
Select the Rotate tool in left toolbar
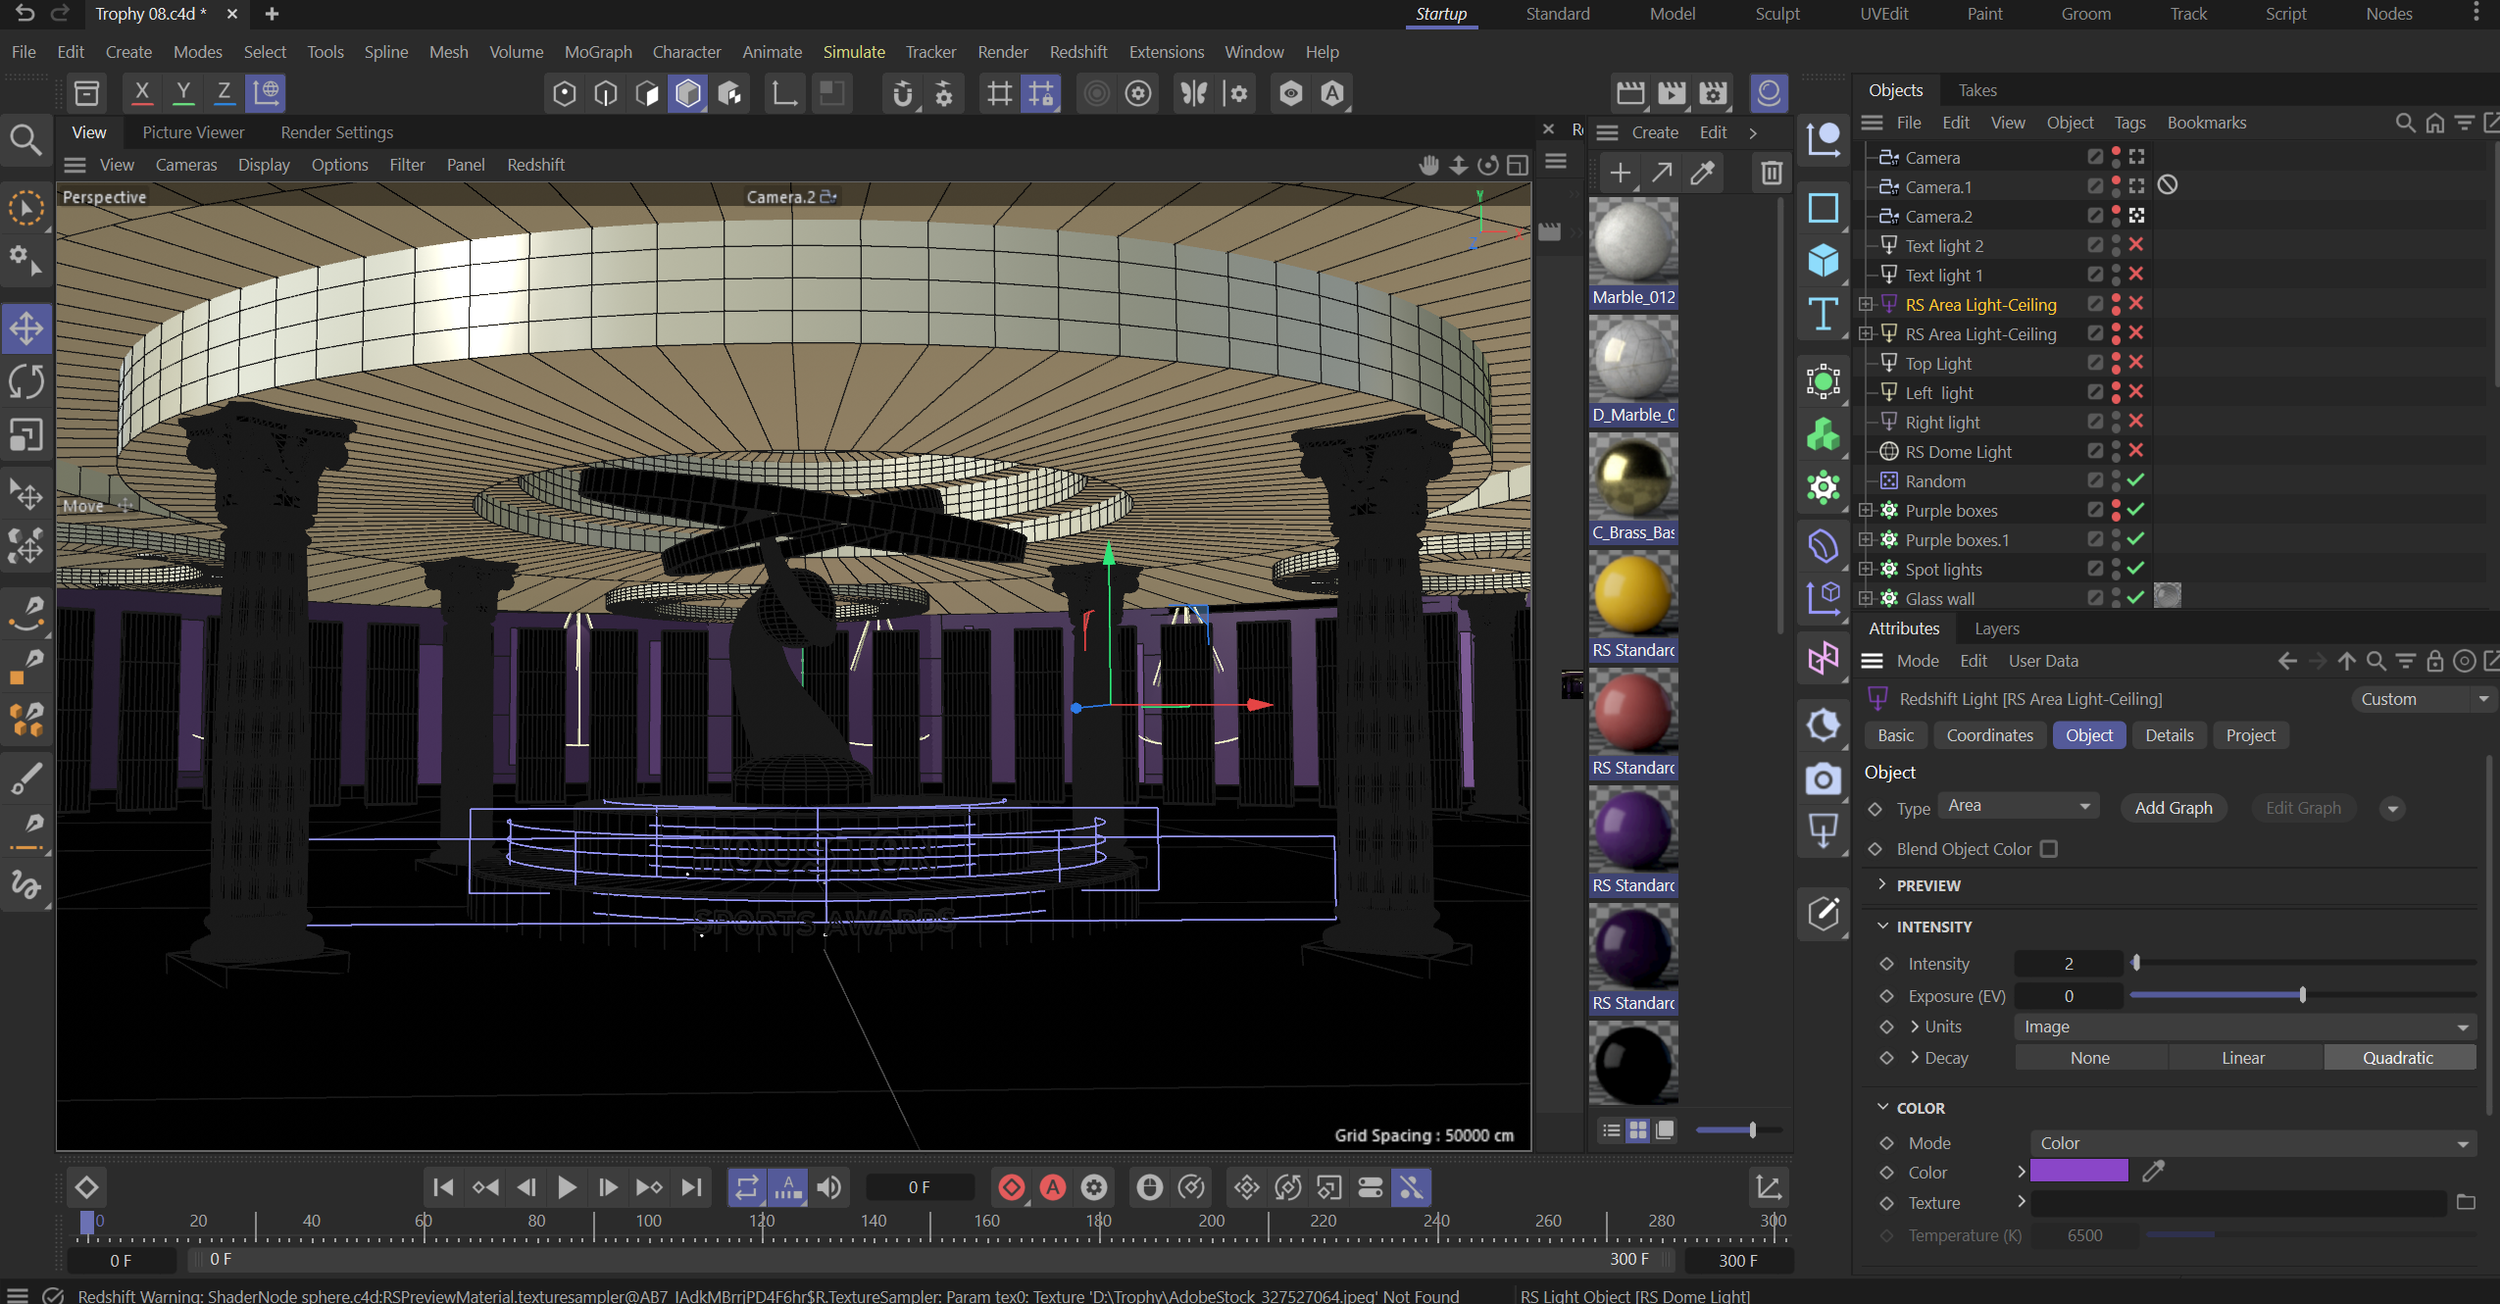pyautogui.click(x=27, y=381)
